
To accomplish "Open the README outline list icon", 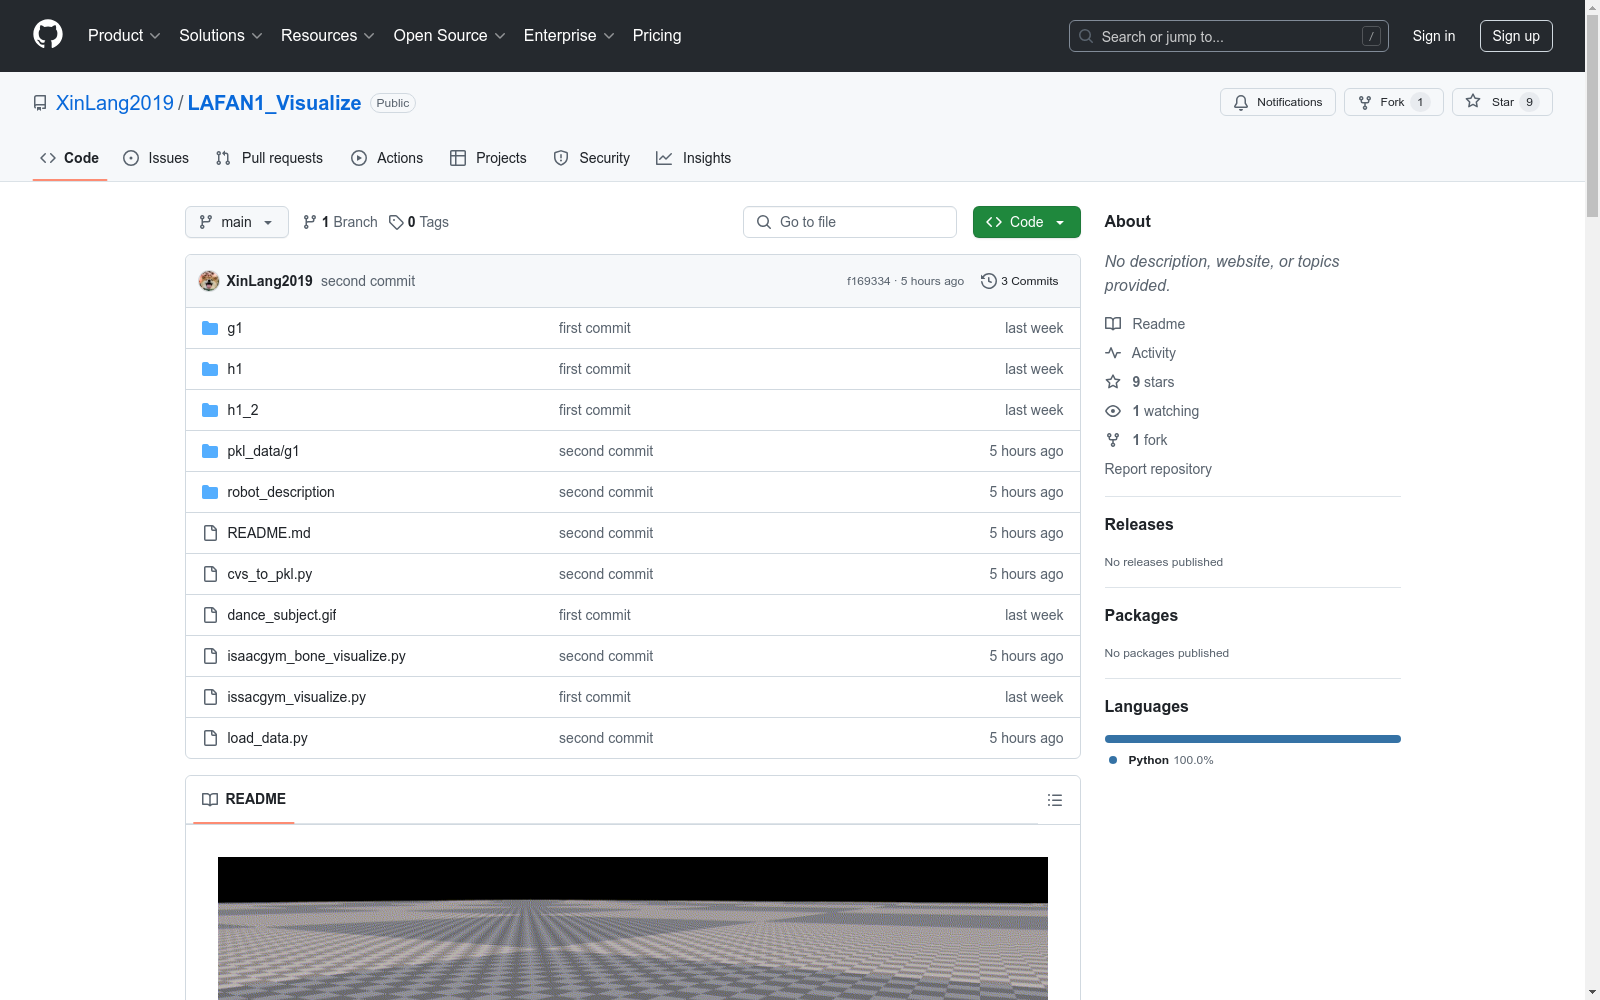I will click(1054, 800).
